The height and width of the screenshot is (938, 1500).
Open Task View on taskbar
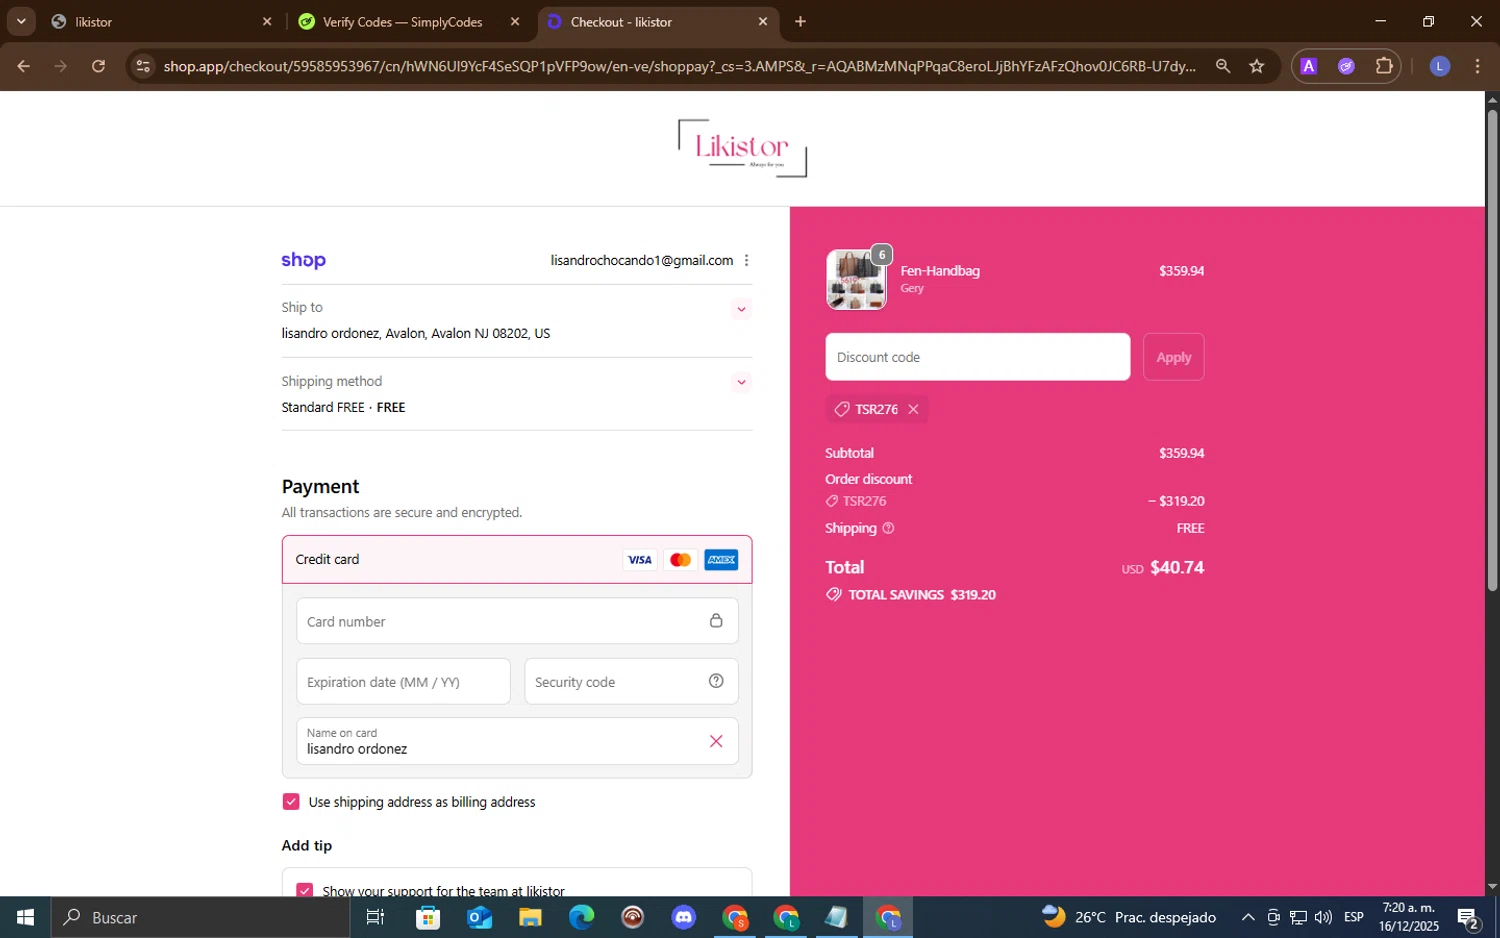point(375,917)
